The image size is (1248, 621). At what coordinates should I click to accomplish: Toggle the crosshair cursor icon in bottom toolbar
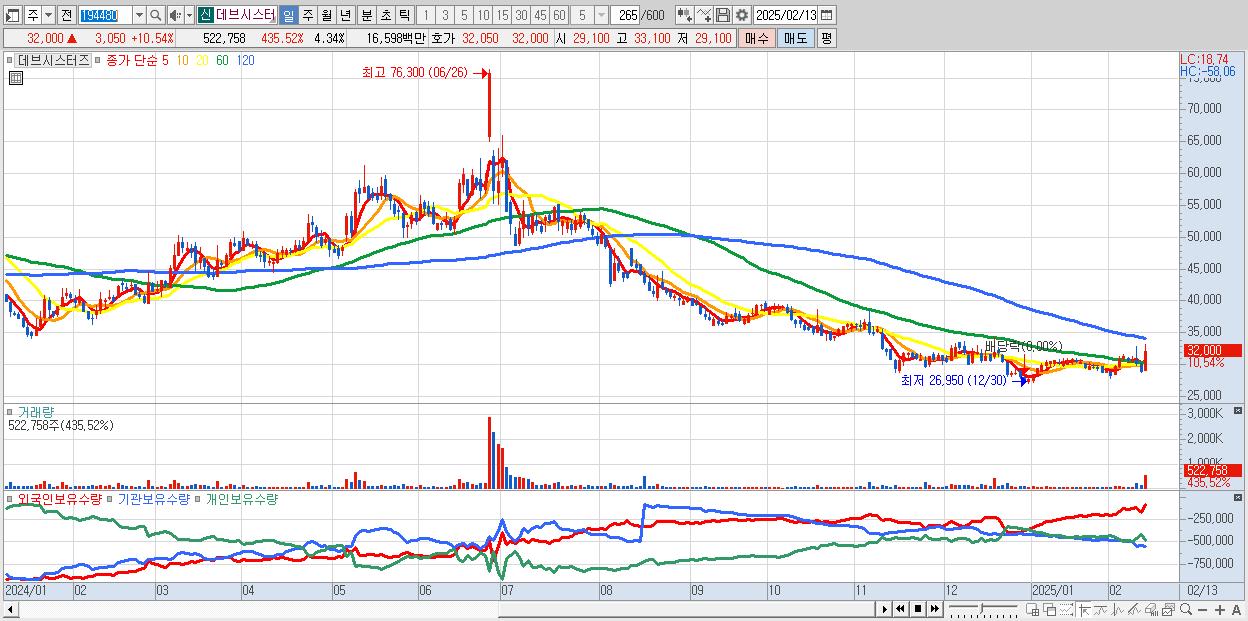pos(1084,609)
